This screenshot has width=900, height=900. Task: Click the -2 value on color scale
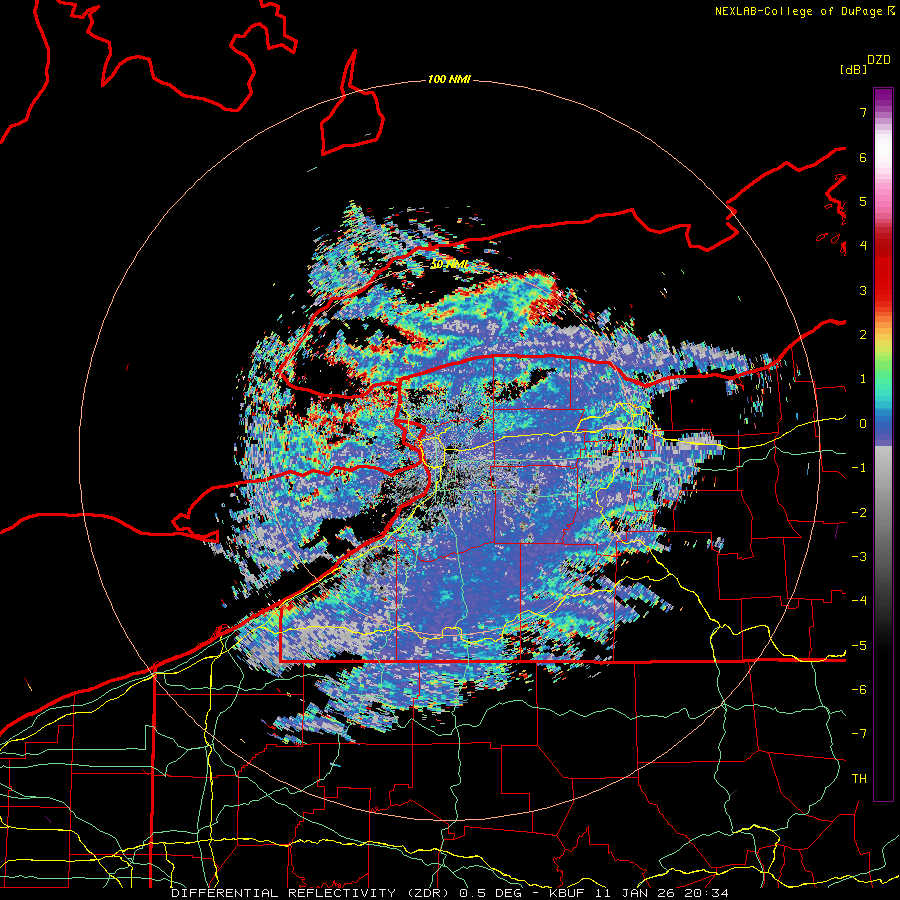click(x=859, y=513)
